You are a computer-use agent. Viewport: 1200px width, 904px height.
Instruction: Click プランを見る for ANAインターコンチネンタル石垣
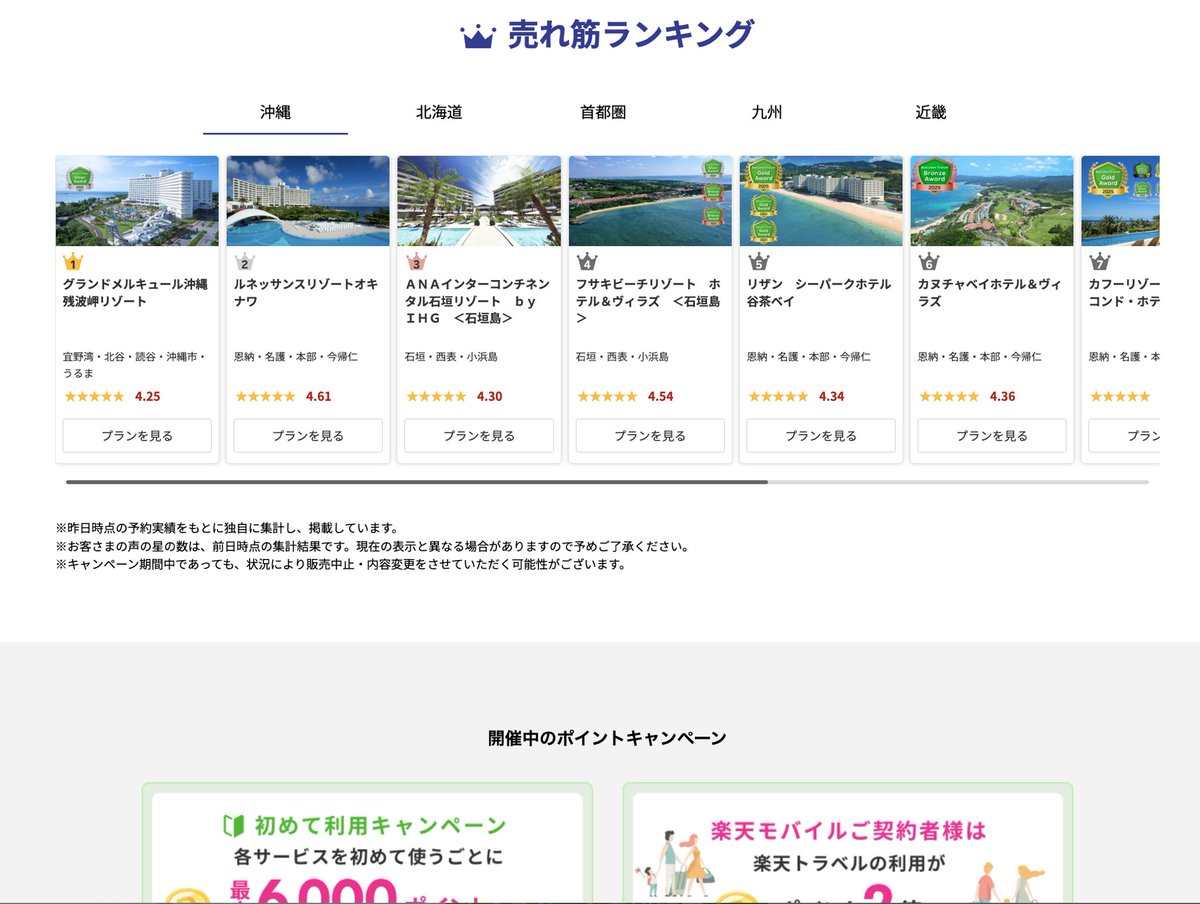tap(479, 436)
